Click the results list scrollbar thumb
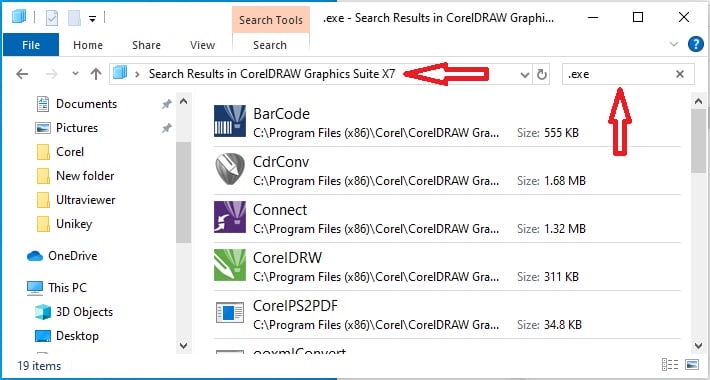Screen dimensions: 710x380 tap(699, 140)
